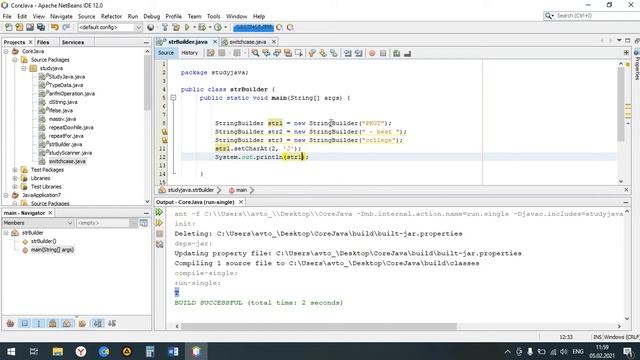Collapse the studyjava package node
The width and height of the screenshot is (640, 360).
24,68
